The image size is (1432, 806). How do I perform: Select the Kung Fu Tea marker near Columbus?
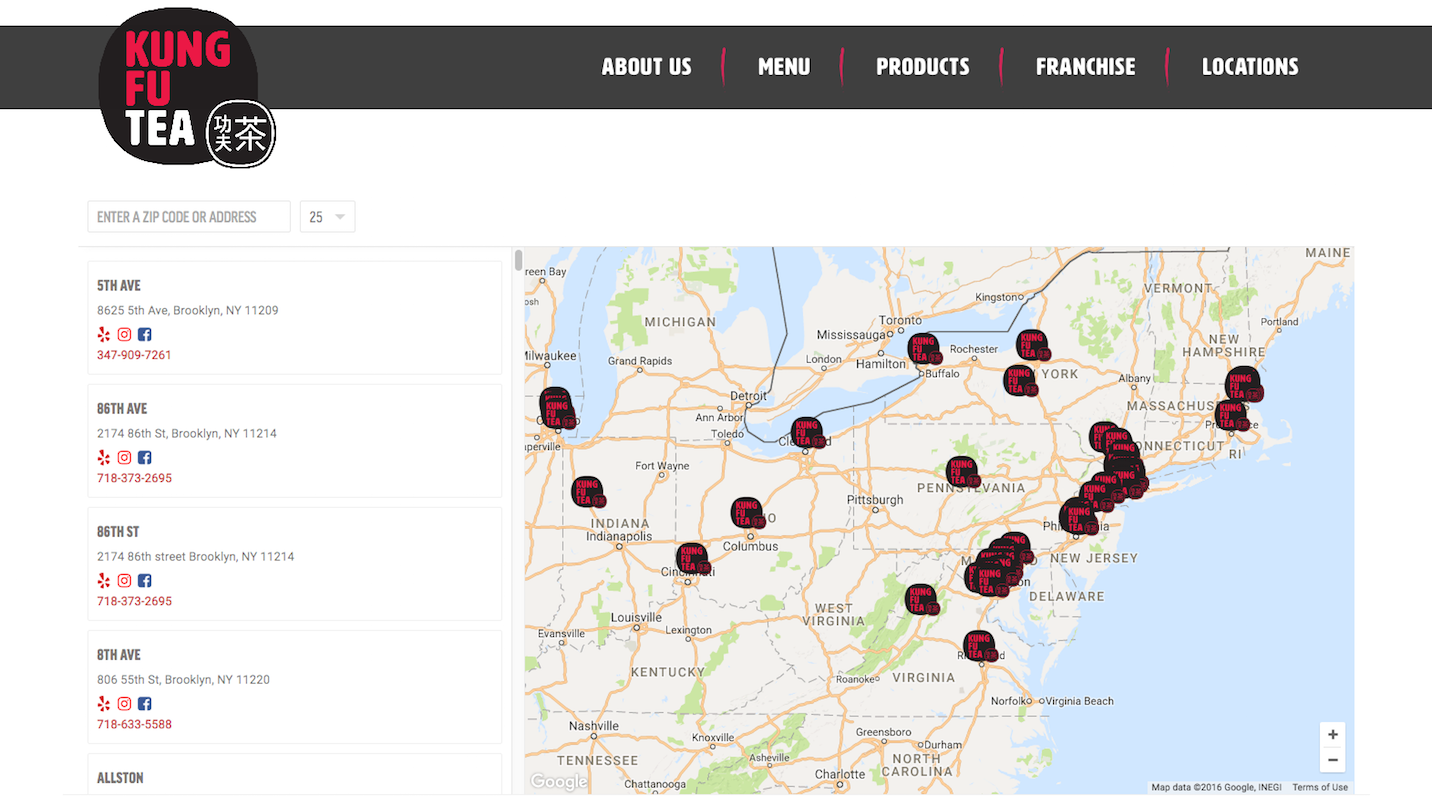pyautogui.click(x=748, y=514)
